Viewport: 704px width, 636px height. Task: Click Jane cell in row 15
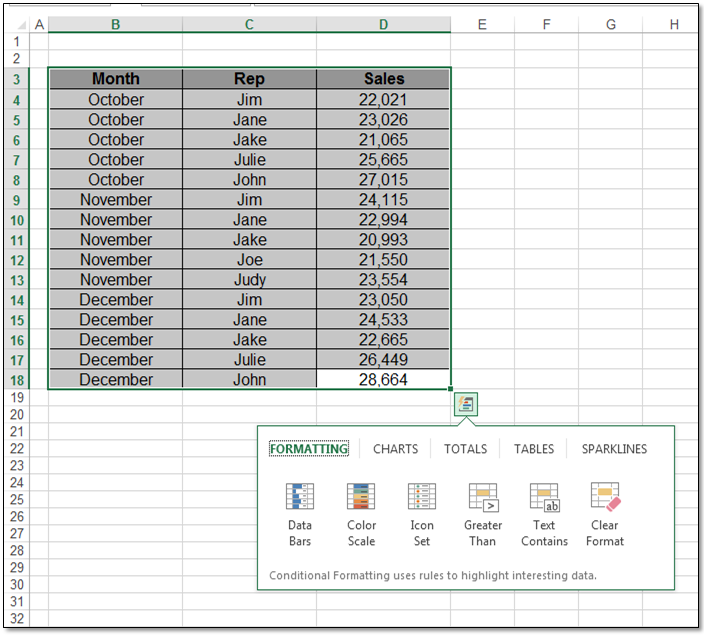tap(249, 319)
